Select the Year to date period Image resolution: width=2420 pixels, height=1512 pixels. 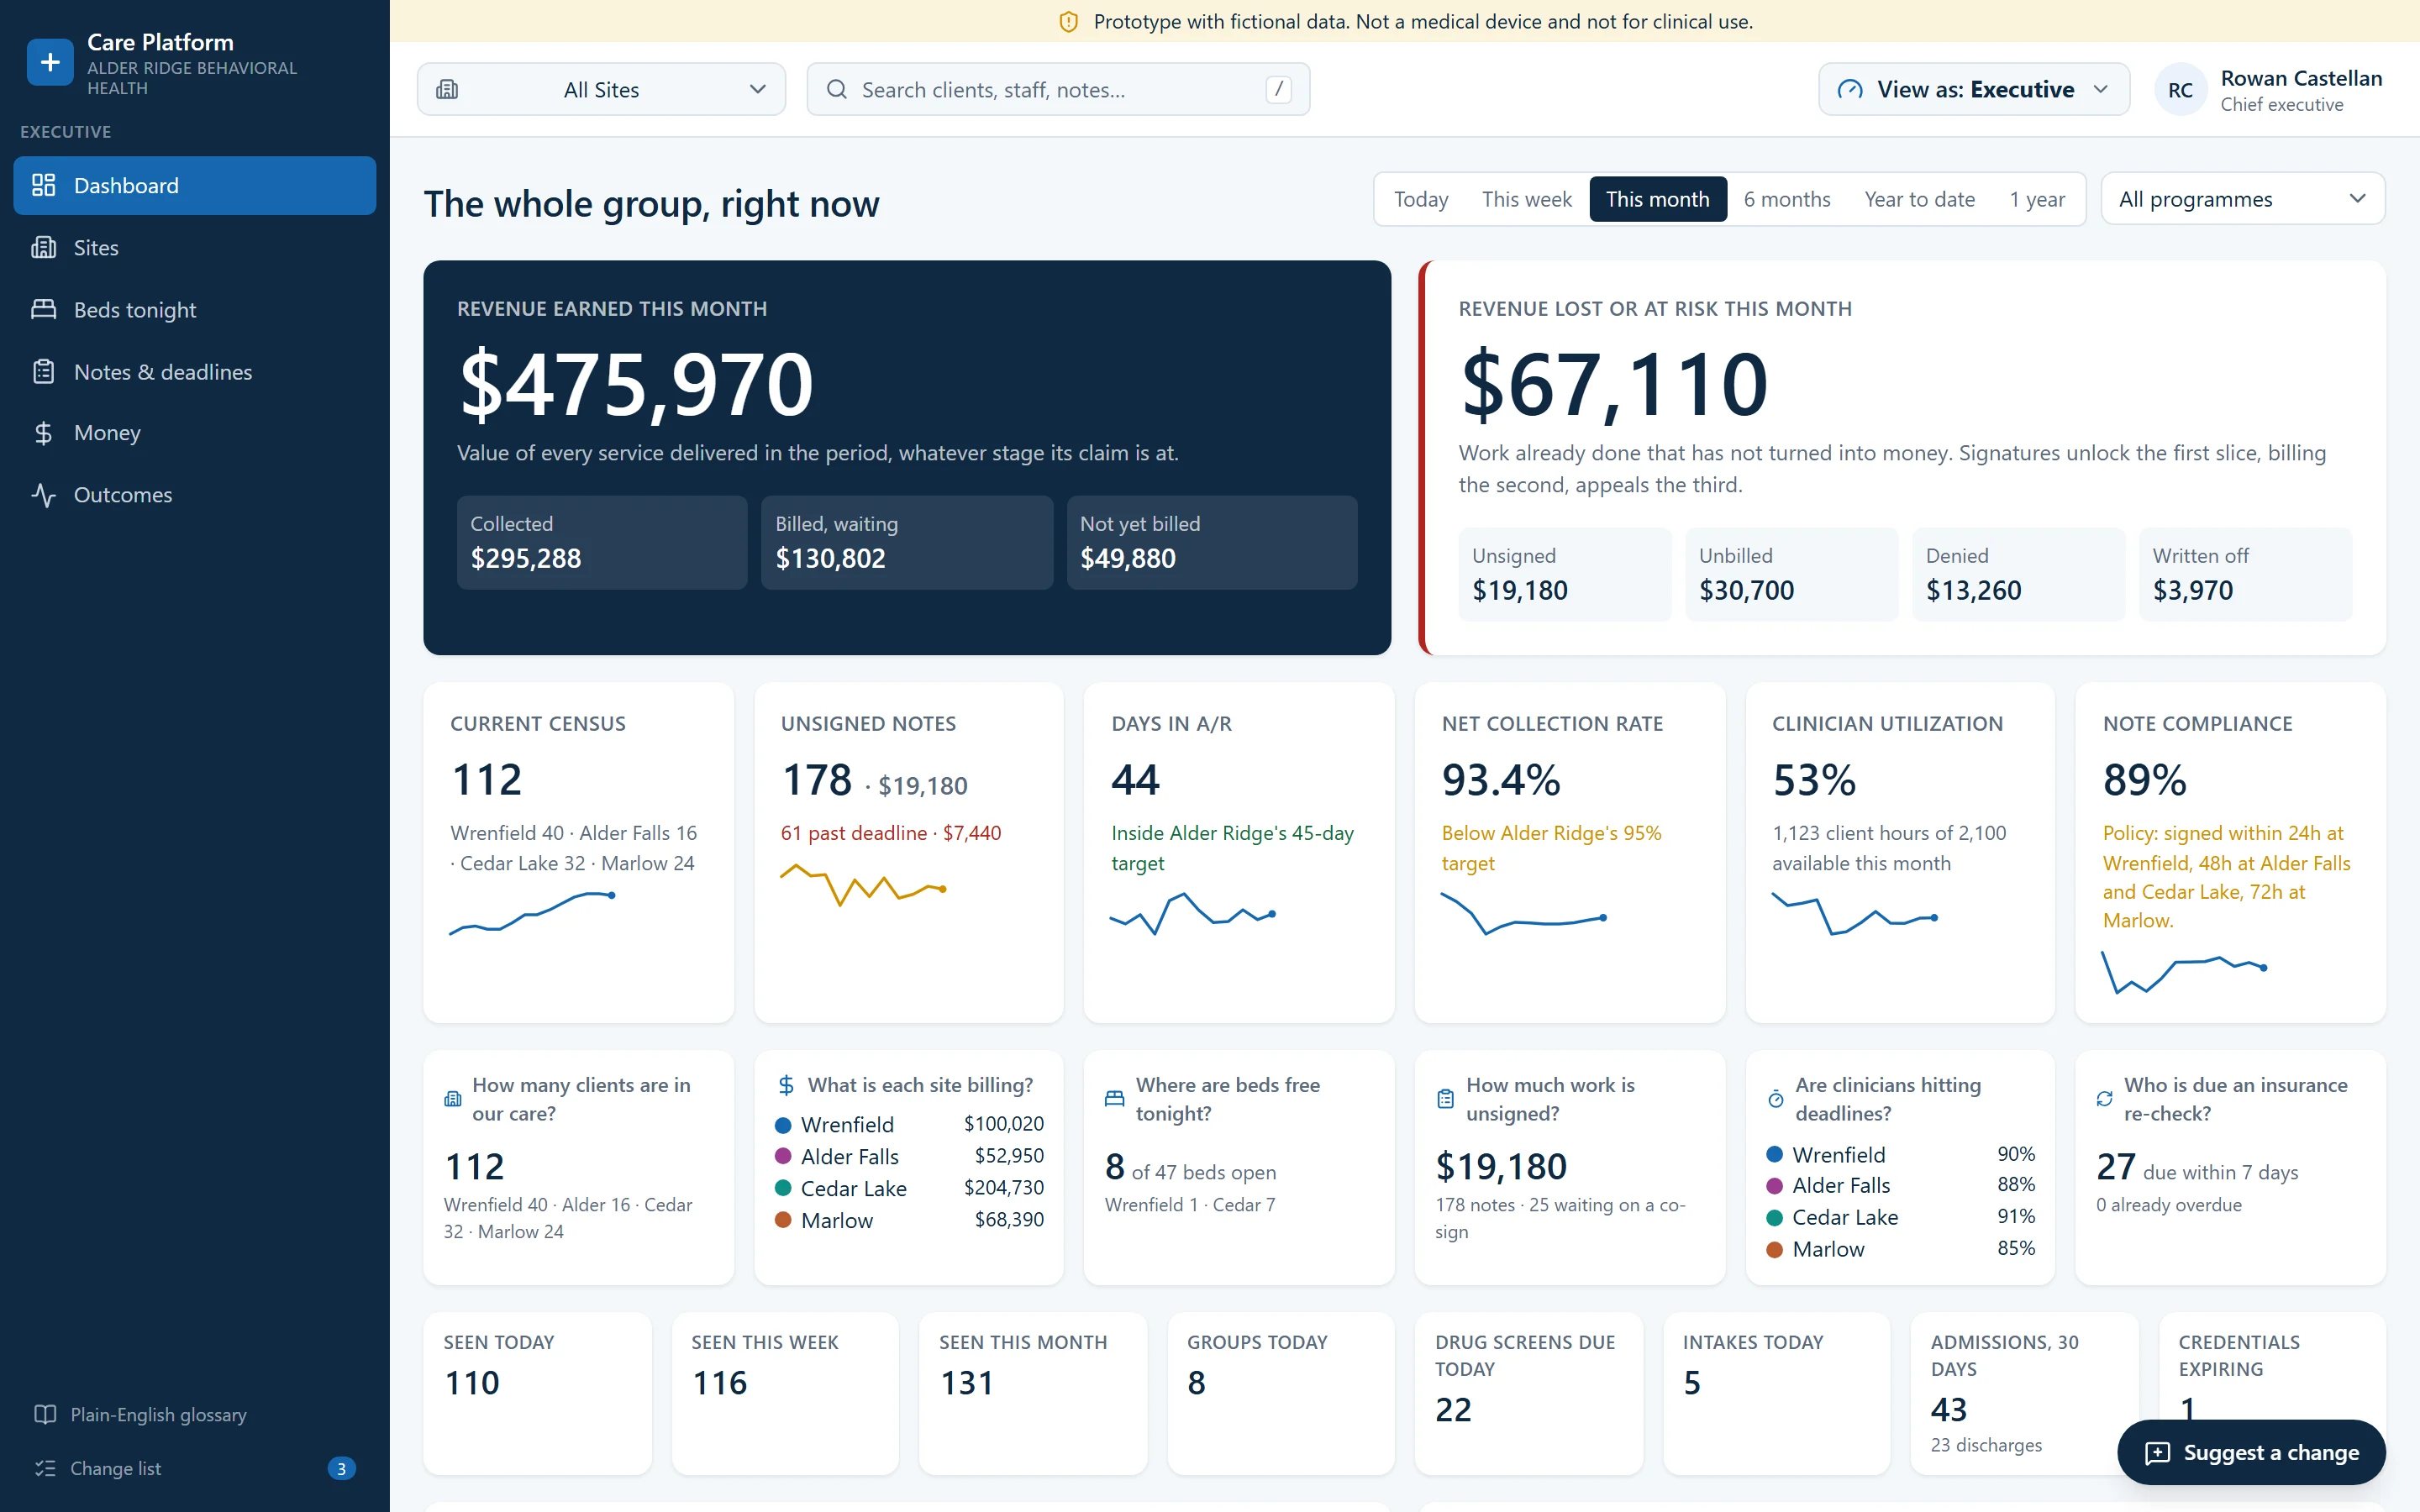[1919, 199]
